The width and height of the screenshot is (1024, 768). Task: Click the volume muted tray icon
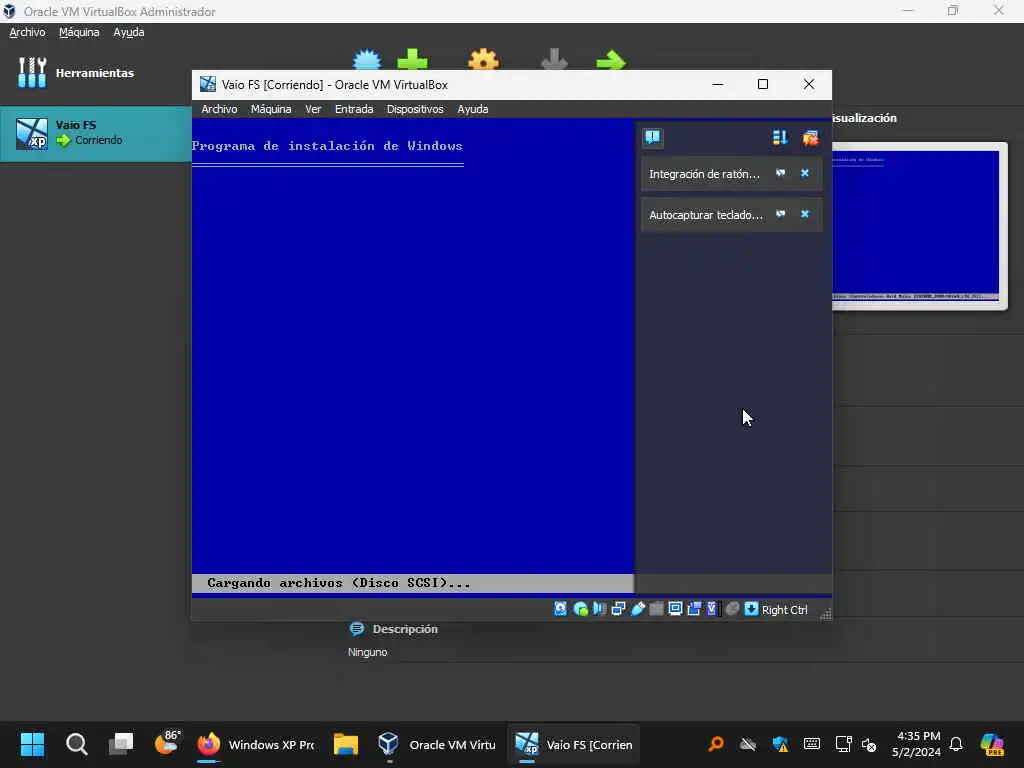click(x=869, y=744)
